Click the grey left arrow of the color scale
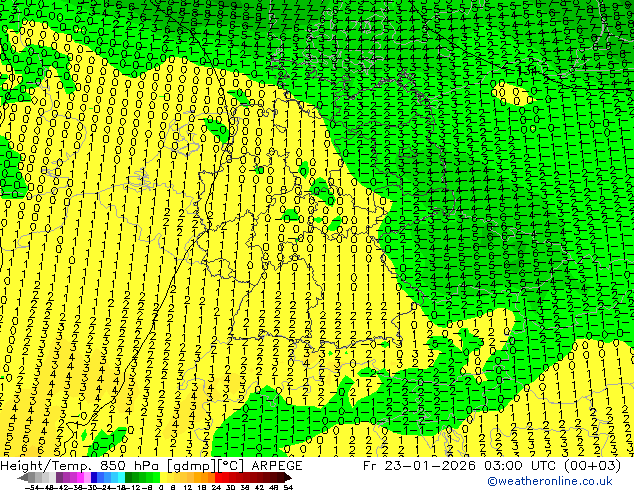The image size is (634, 490). coord(23,477)
